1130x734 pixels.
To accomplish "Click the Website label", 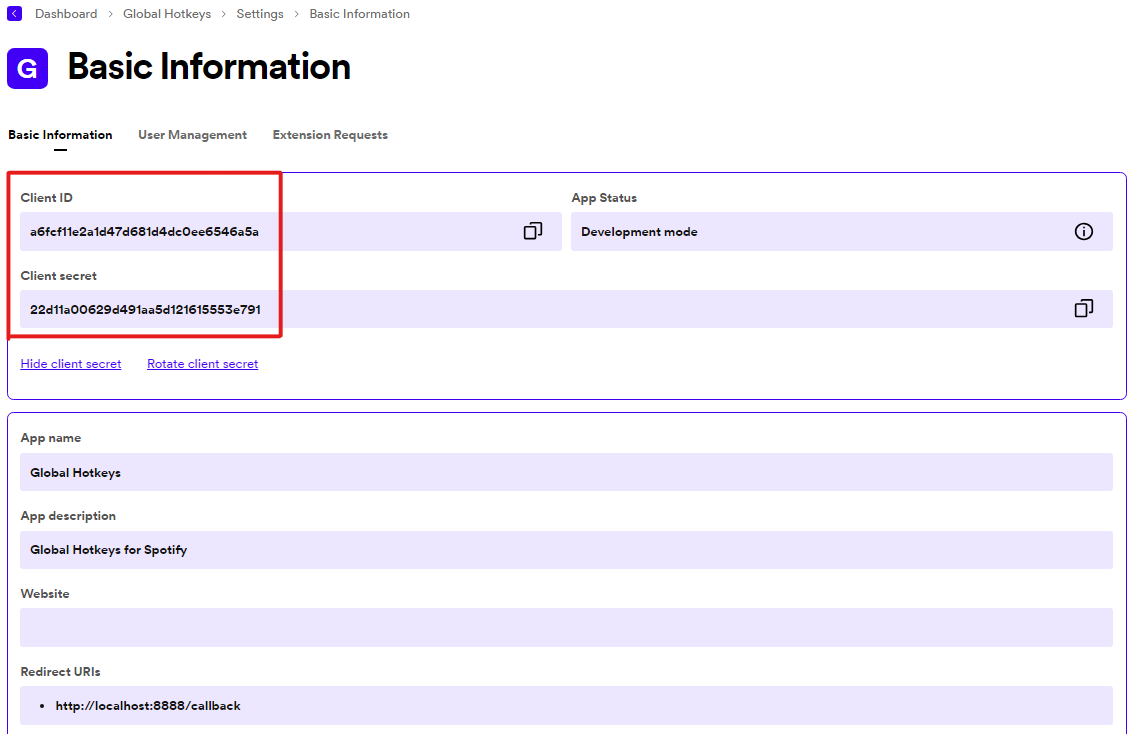I will [45, 594].
